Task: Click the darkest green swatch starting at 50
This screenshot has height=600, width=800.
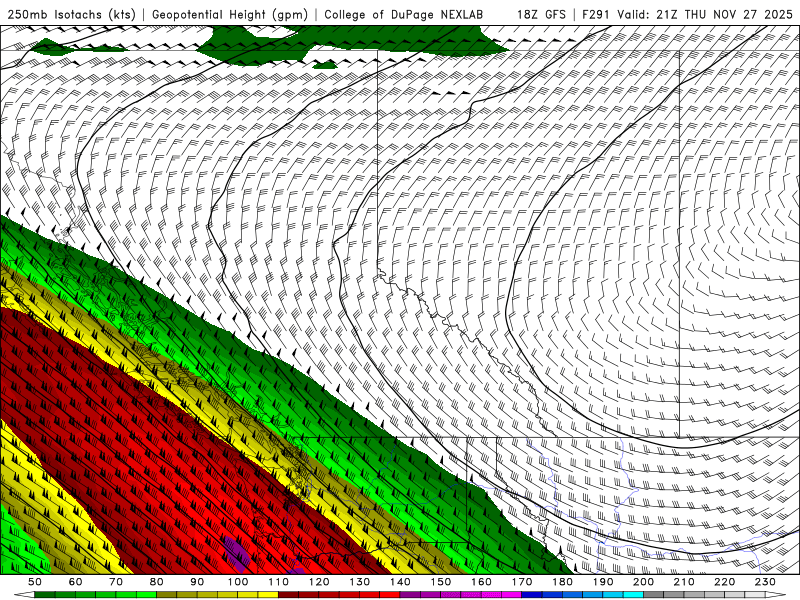Action: (45, 594)
